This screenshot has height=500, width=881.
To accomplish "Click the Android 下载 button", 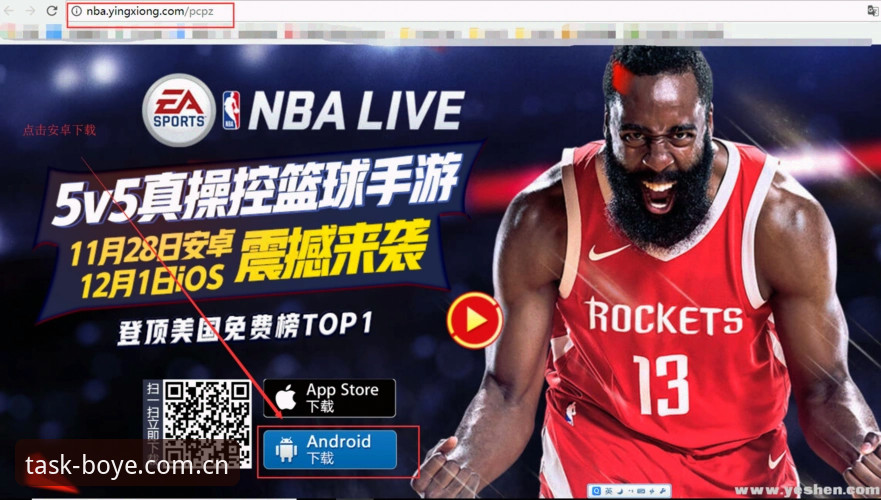I will [x=330, y=449].
